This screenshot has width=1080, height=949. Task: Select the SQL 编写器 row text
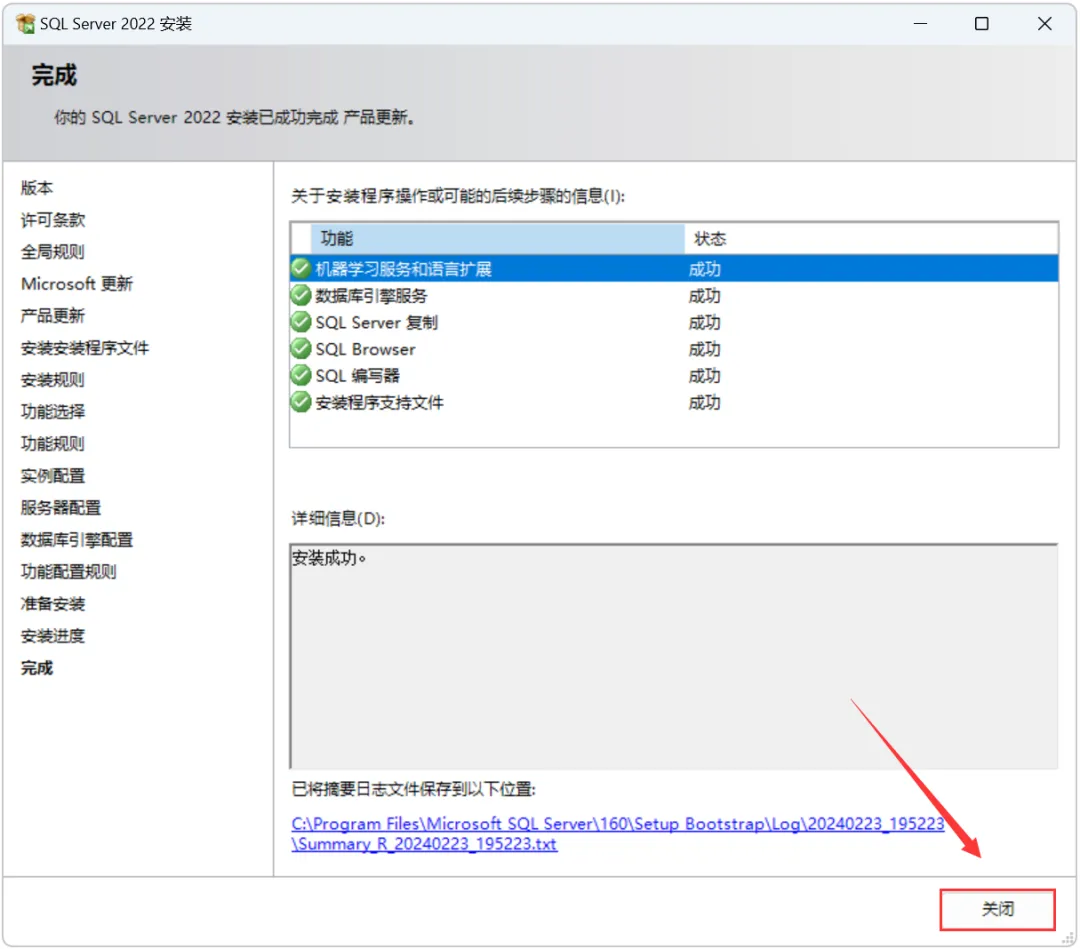[x=357, y=377]
